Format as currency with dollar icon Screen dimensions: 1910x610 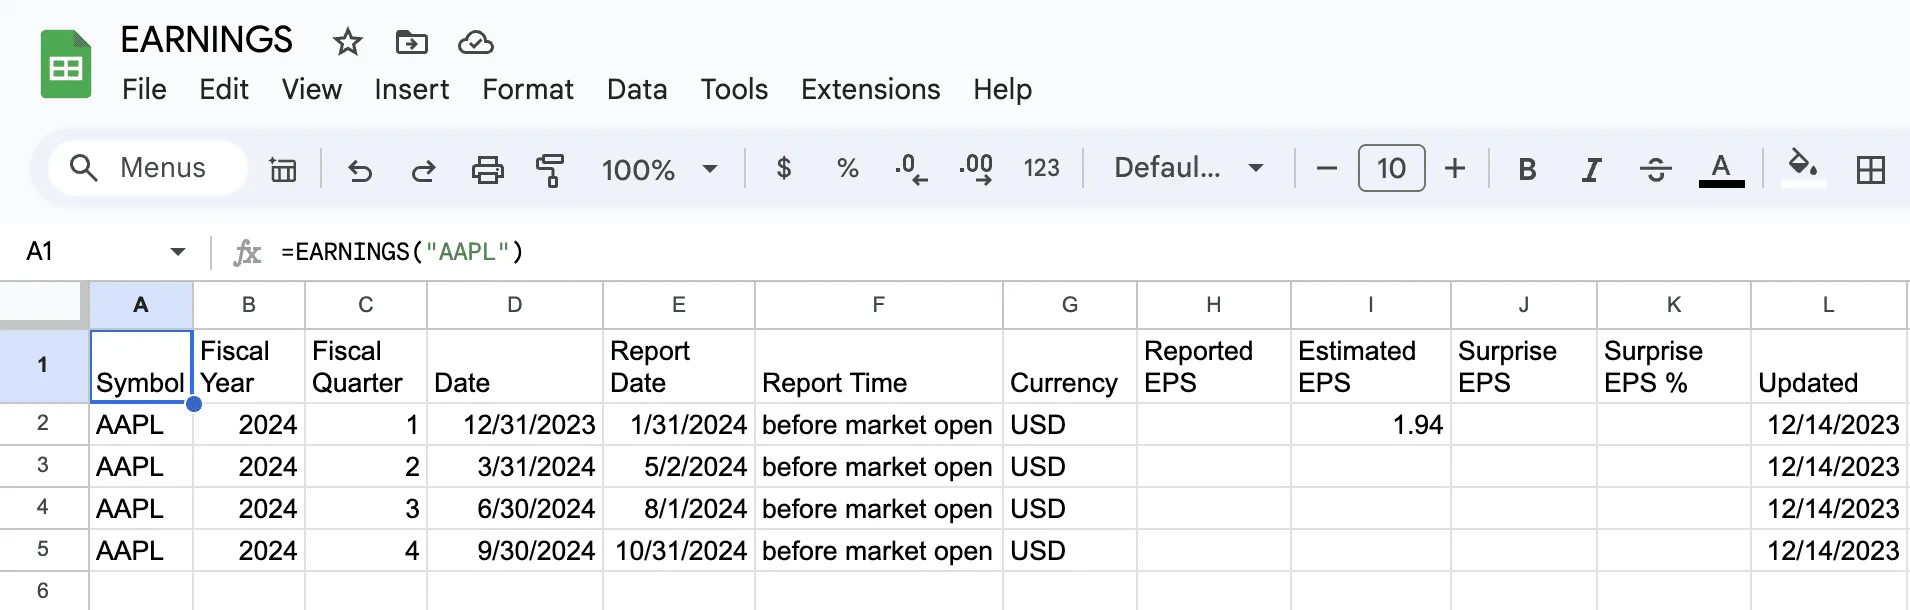(x=784, y=168)
